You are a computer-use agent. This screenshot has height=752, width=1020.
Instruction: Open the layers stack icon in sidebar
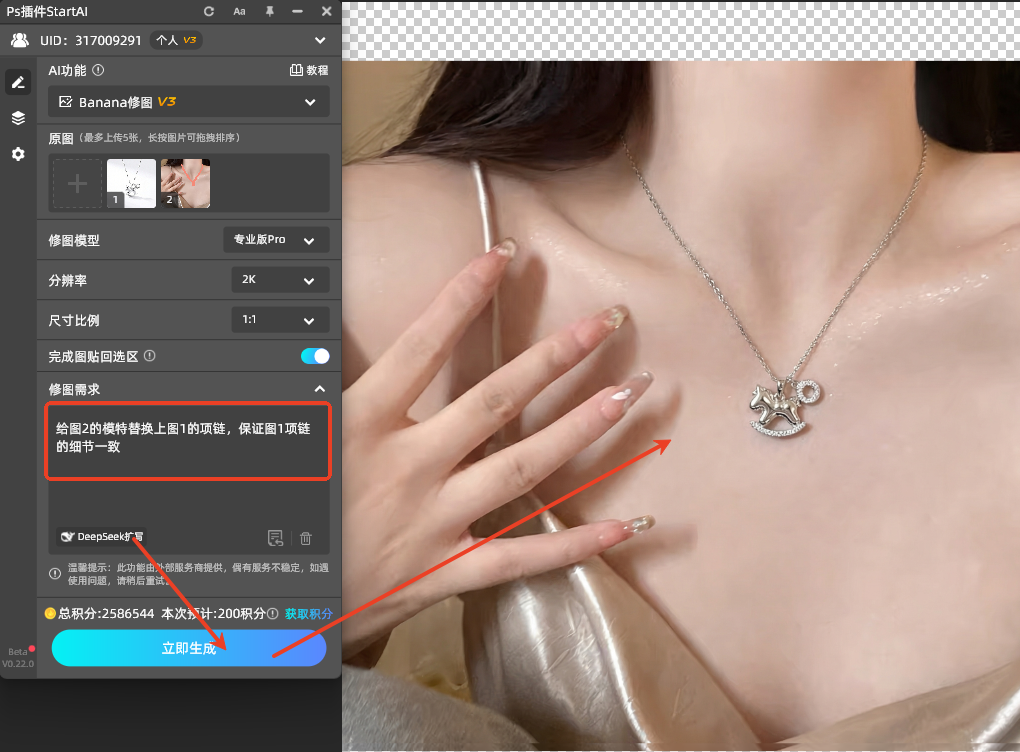(18, 118)
